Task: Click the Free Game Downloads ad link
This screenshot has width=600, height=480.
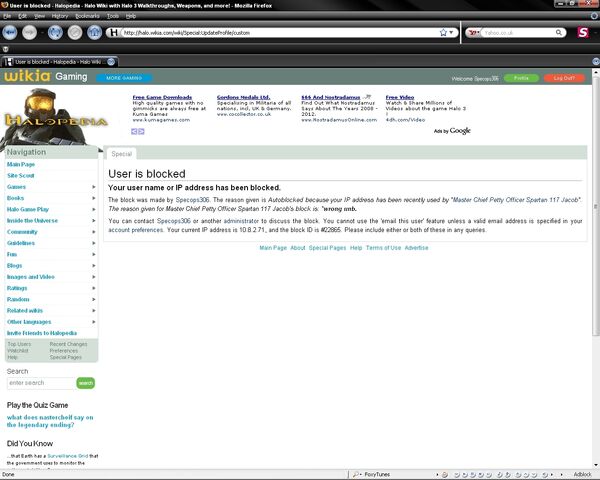Action: point(162,97)
